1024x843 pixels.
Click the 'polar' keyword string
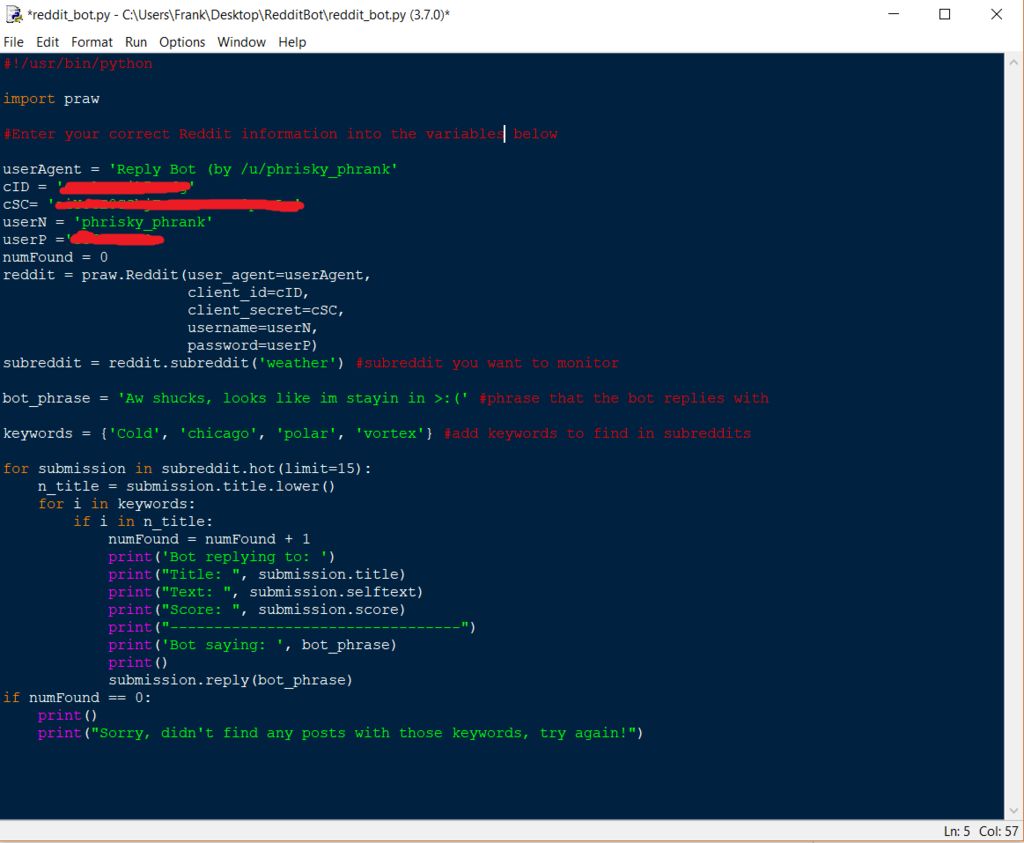[x=306, y=434]
